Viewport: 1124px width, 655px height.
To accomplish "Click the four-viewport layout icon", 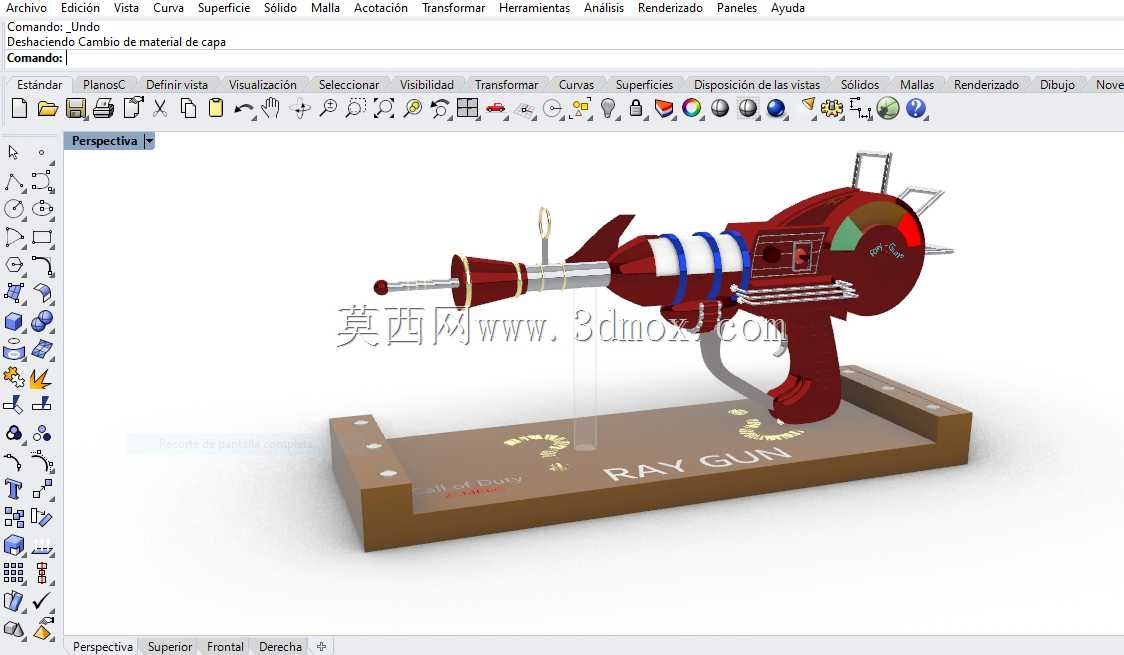I will 467,108.
